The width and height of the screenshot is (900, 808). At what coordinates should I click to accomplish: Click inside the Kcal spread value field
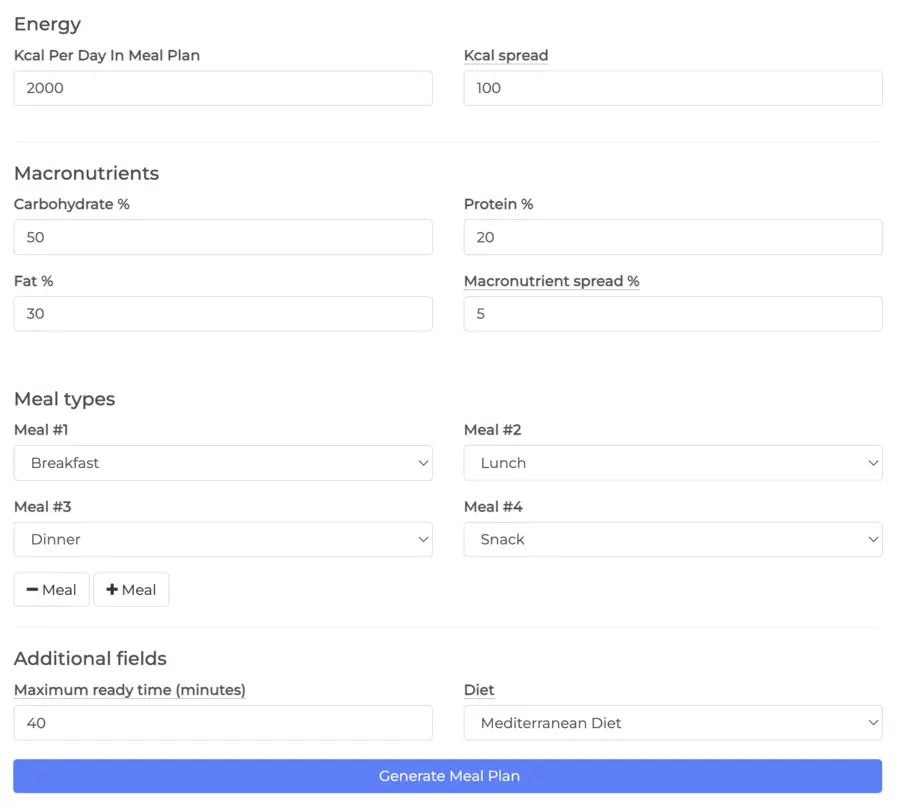(672, 88)
